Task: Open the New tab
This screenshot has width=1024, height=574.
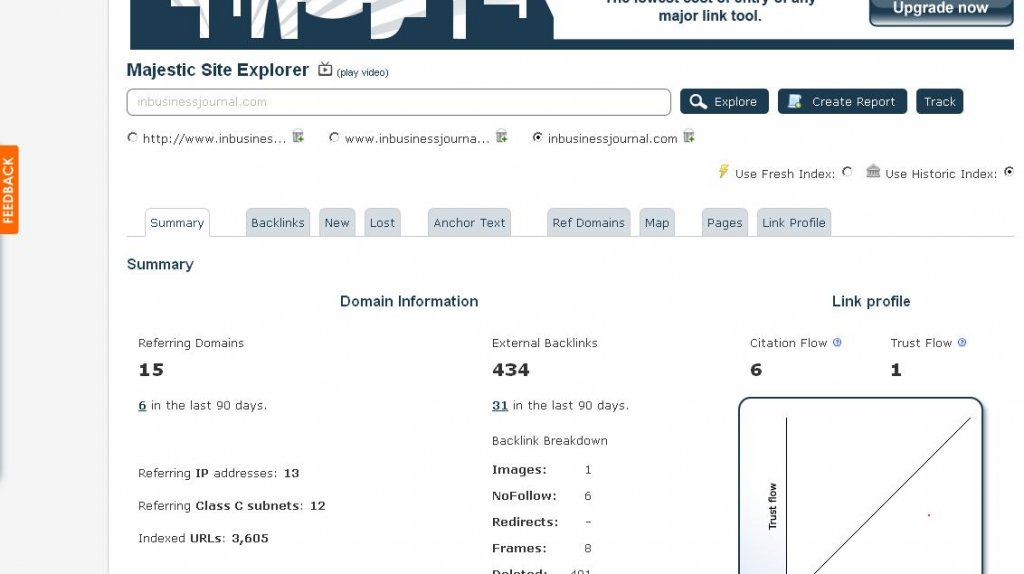Action: [337, 223]
